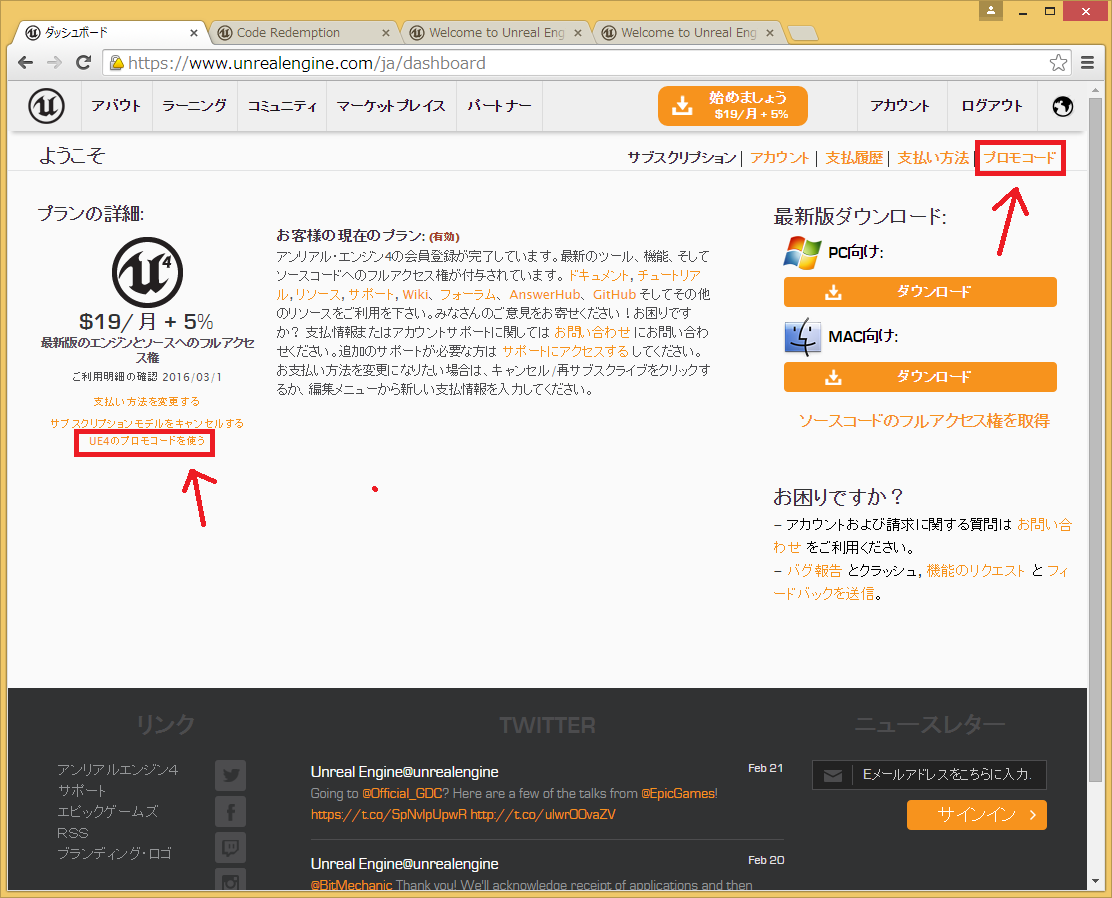Screen dimensions: 1112x898
Task: Click the Twitter icon in footer
Action: click(230, 775)
